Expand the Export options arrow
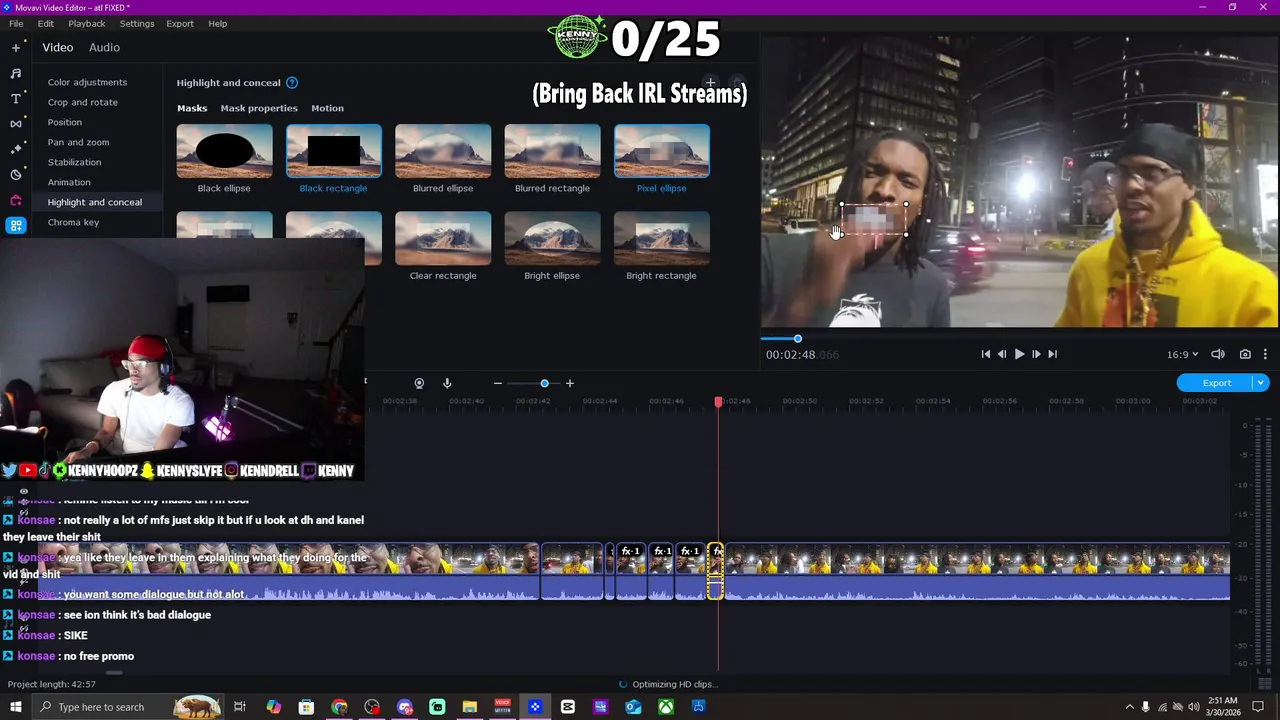This screenshot has width=1280, height=720. 1261,383
